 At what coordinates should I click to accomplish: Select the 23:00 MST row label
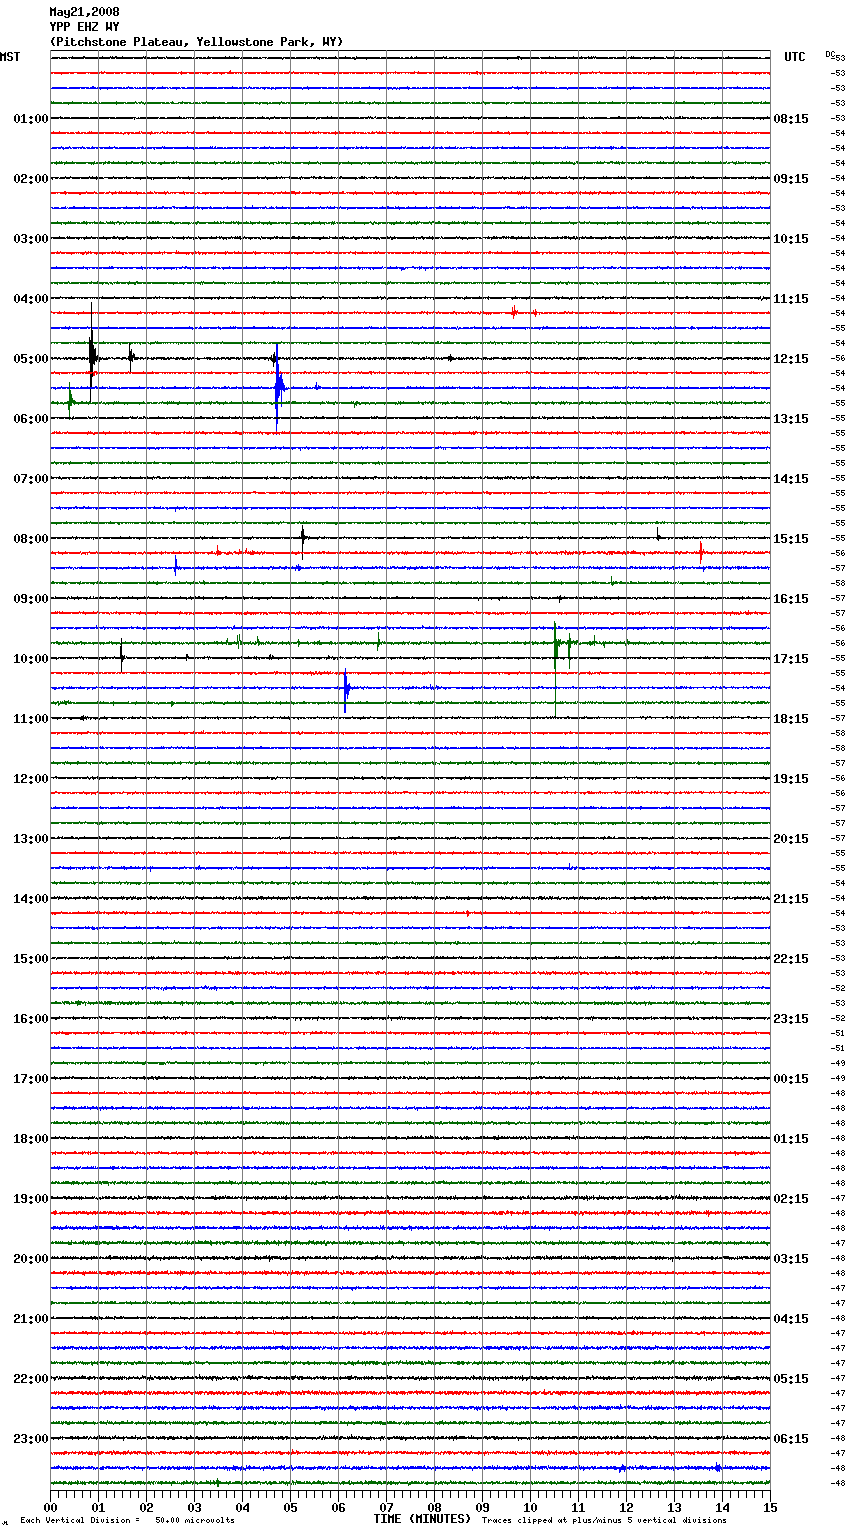pos(30,1439)
